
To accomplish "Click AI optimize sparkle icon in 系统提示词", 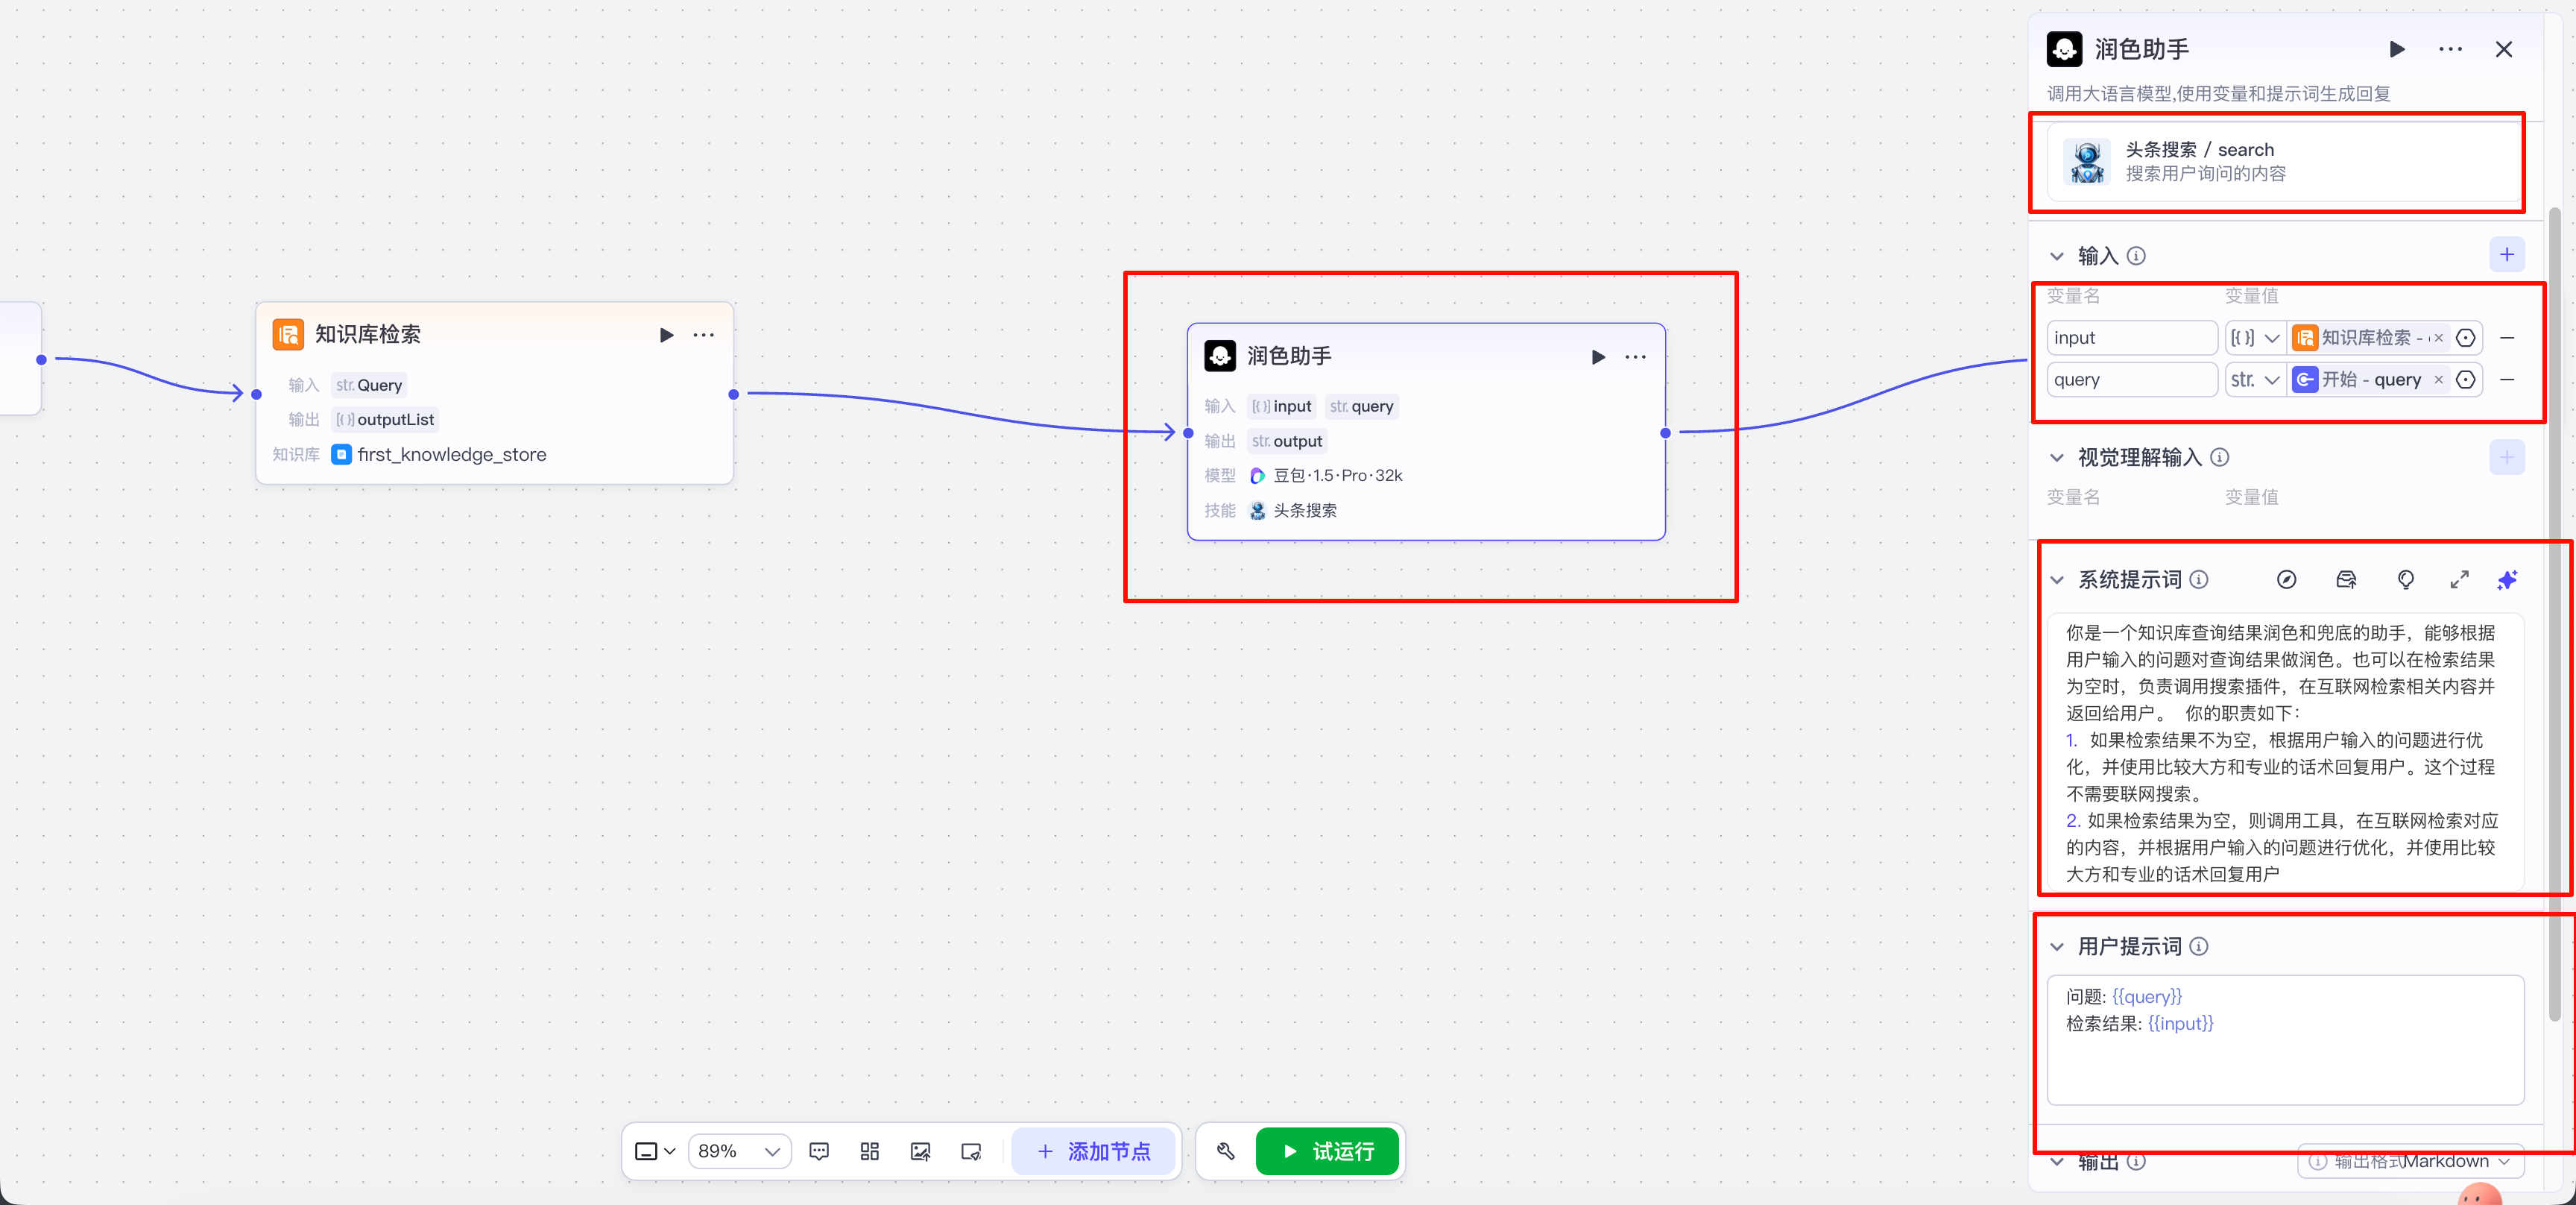I will point(2507,580).
